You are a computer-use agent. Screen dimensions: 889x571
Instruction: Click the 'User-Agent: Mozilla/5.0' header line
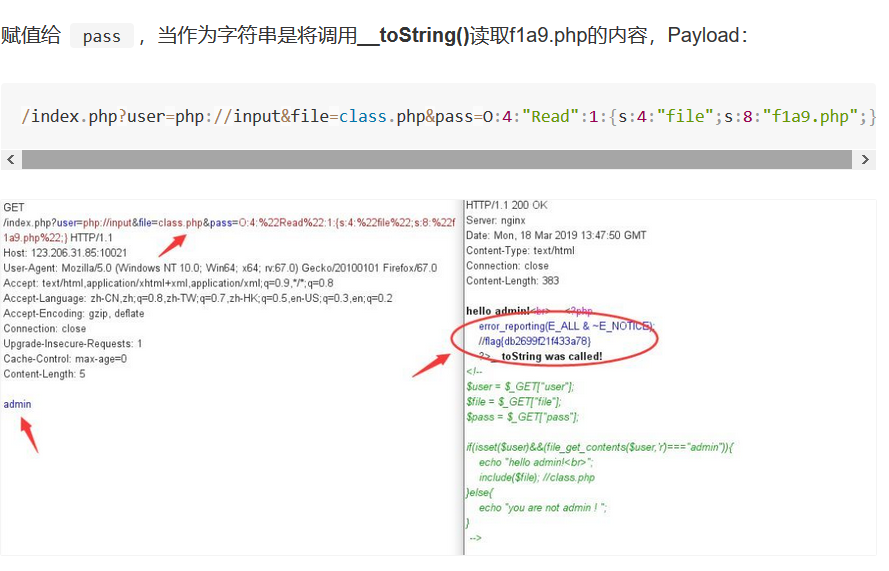coord(220,268)
